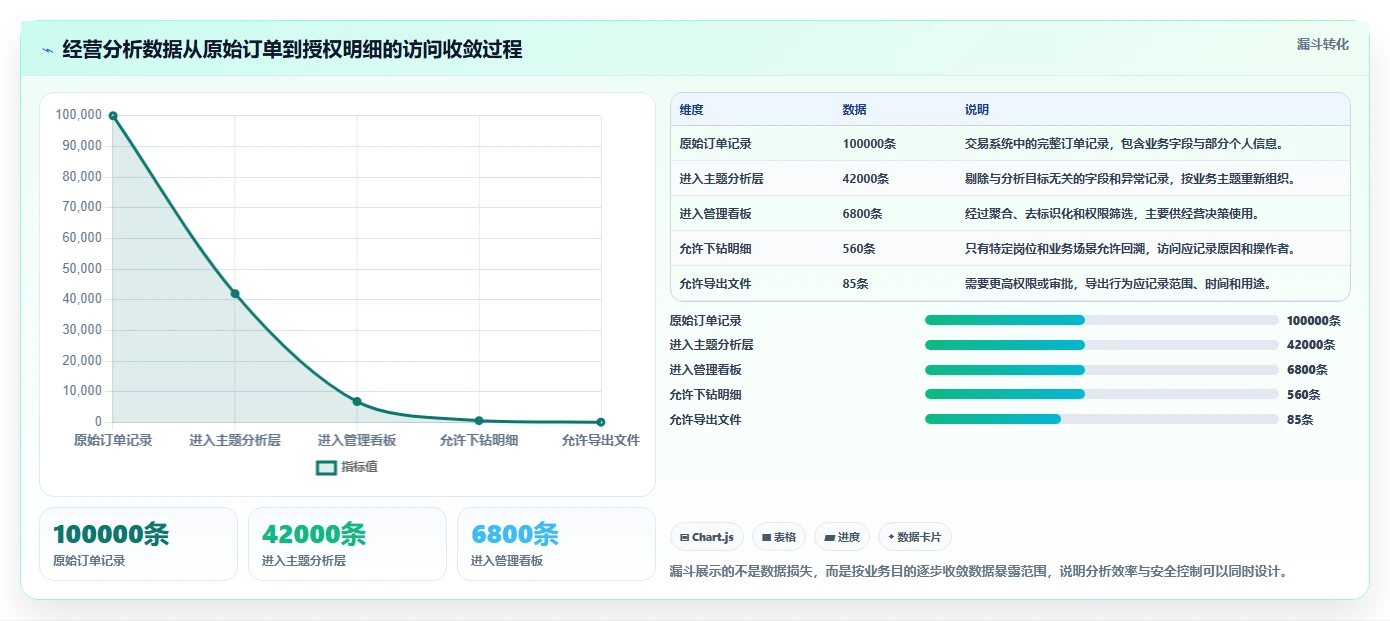Click description starting 剔除与分析目标无关的字段
The height and width of the screenshot is (621, 1390).
tap(1130, 179)
